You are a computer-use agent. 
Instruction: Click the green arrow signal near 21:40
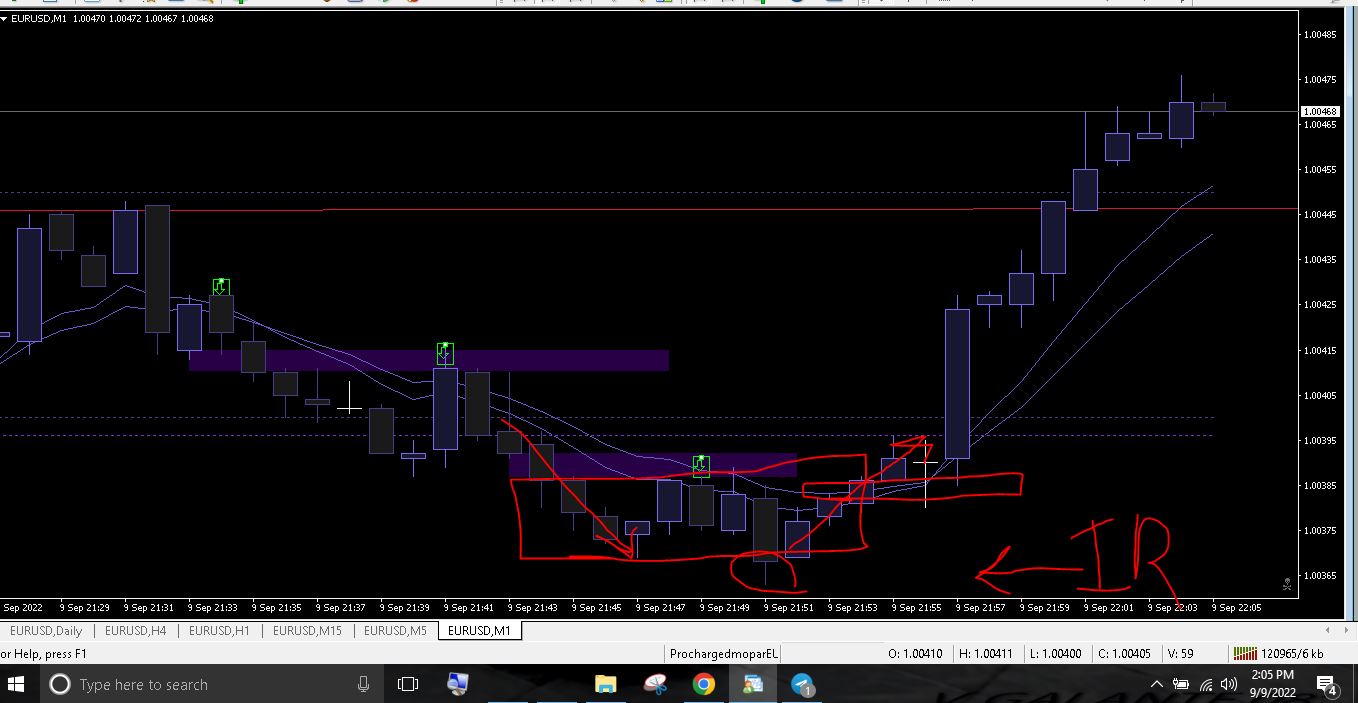445,352
